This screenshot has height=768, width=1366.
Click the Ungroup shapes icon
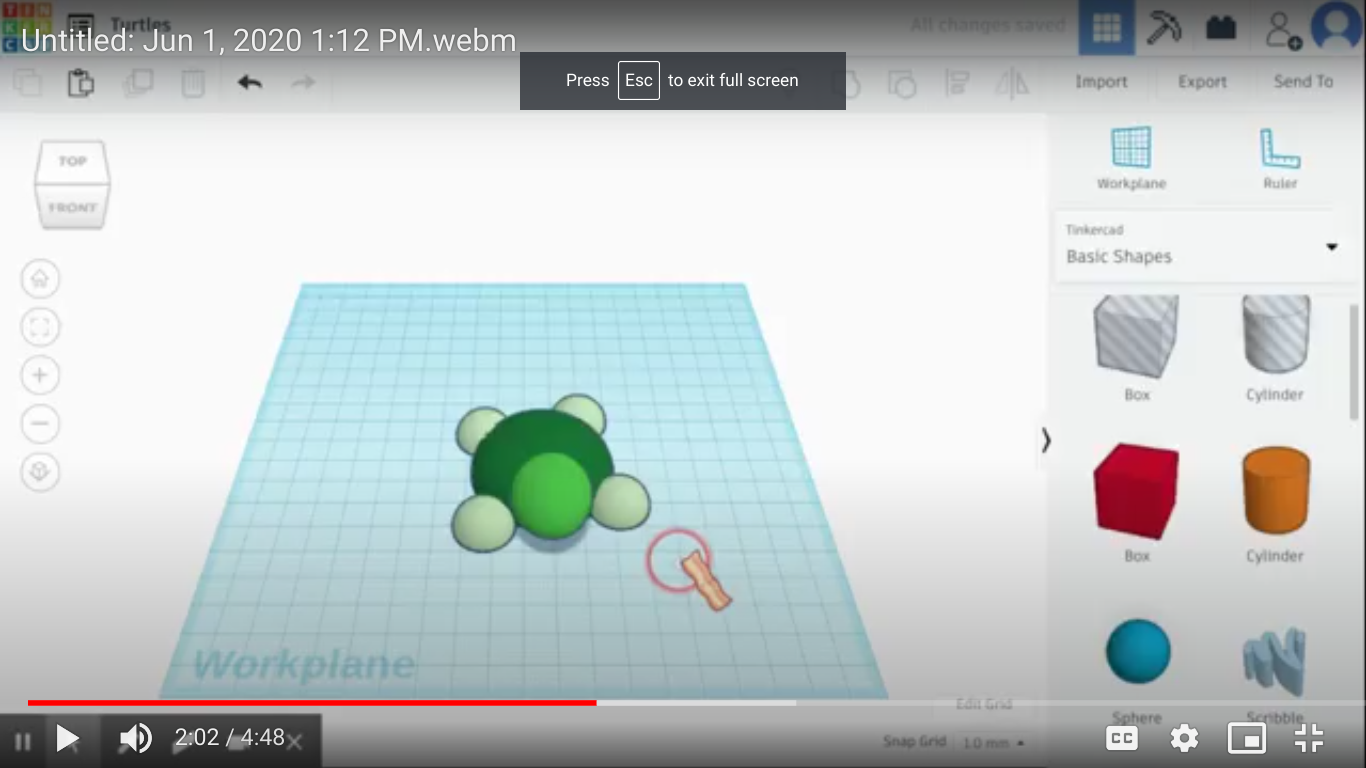point(902,84)
